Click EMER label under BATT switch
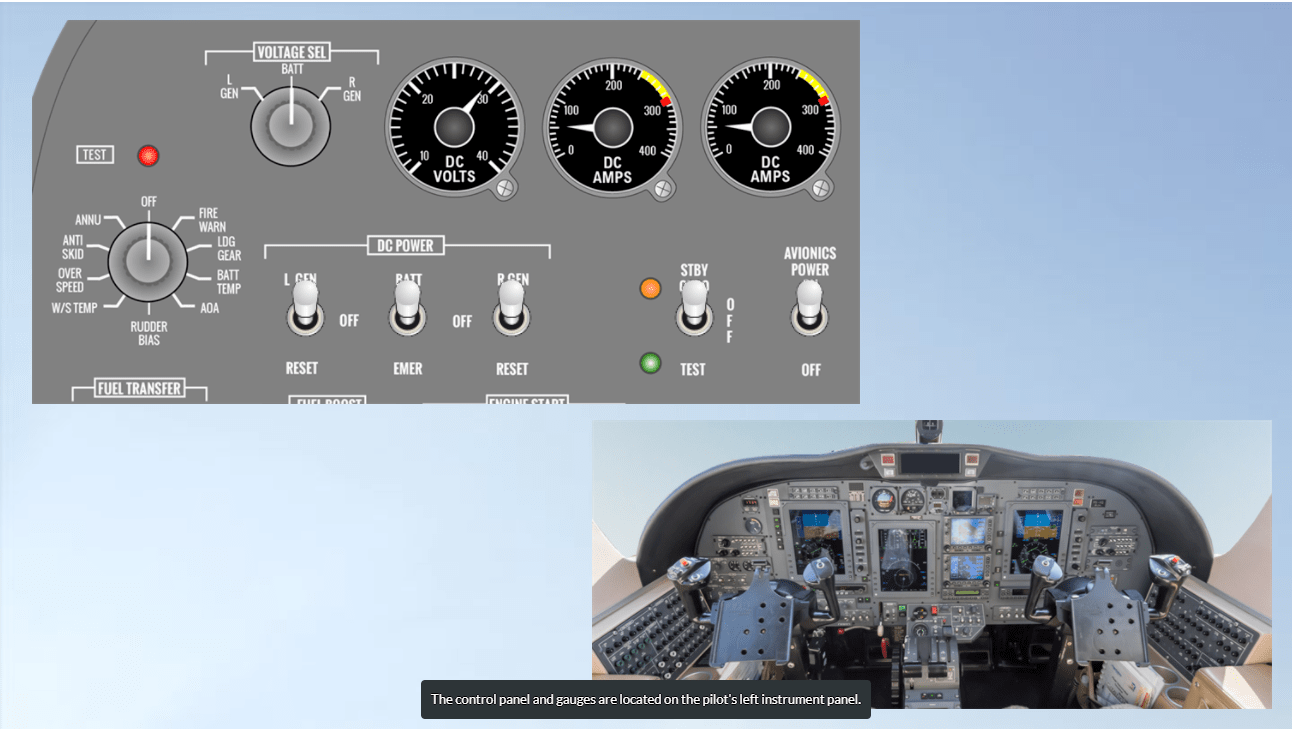Screen dimensions: 1294x729 [408, 368]
